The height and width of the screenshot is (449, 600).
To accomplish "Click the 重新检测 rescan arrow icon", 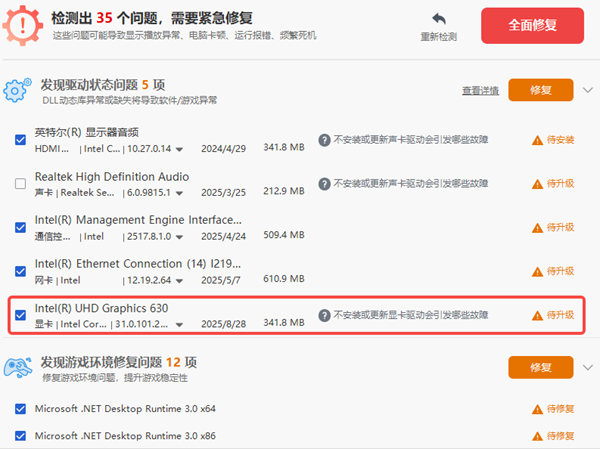I will point(438,19).
